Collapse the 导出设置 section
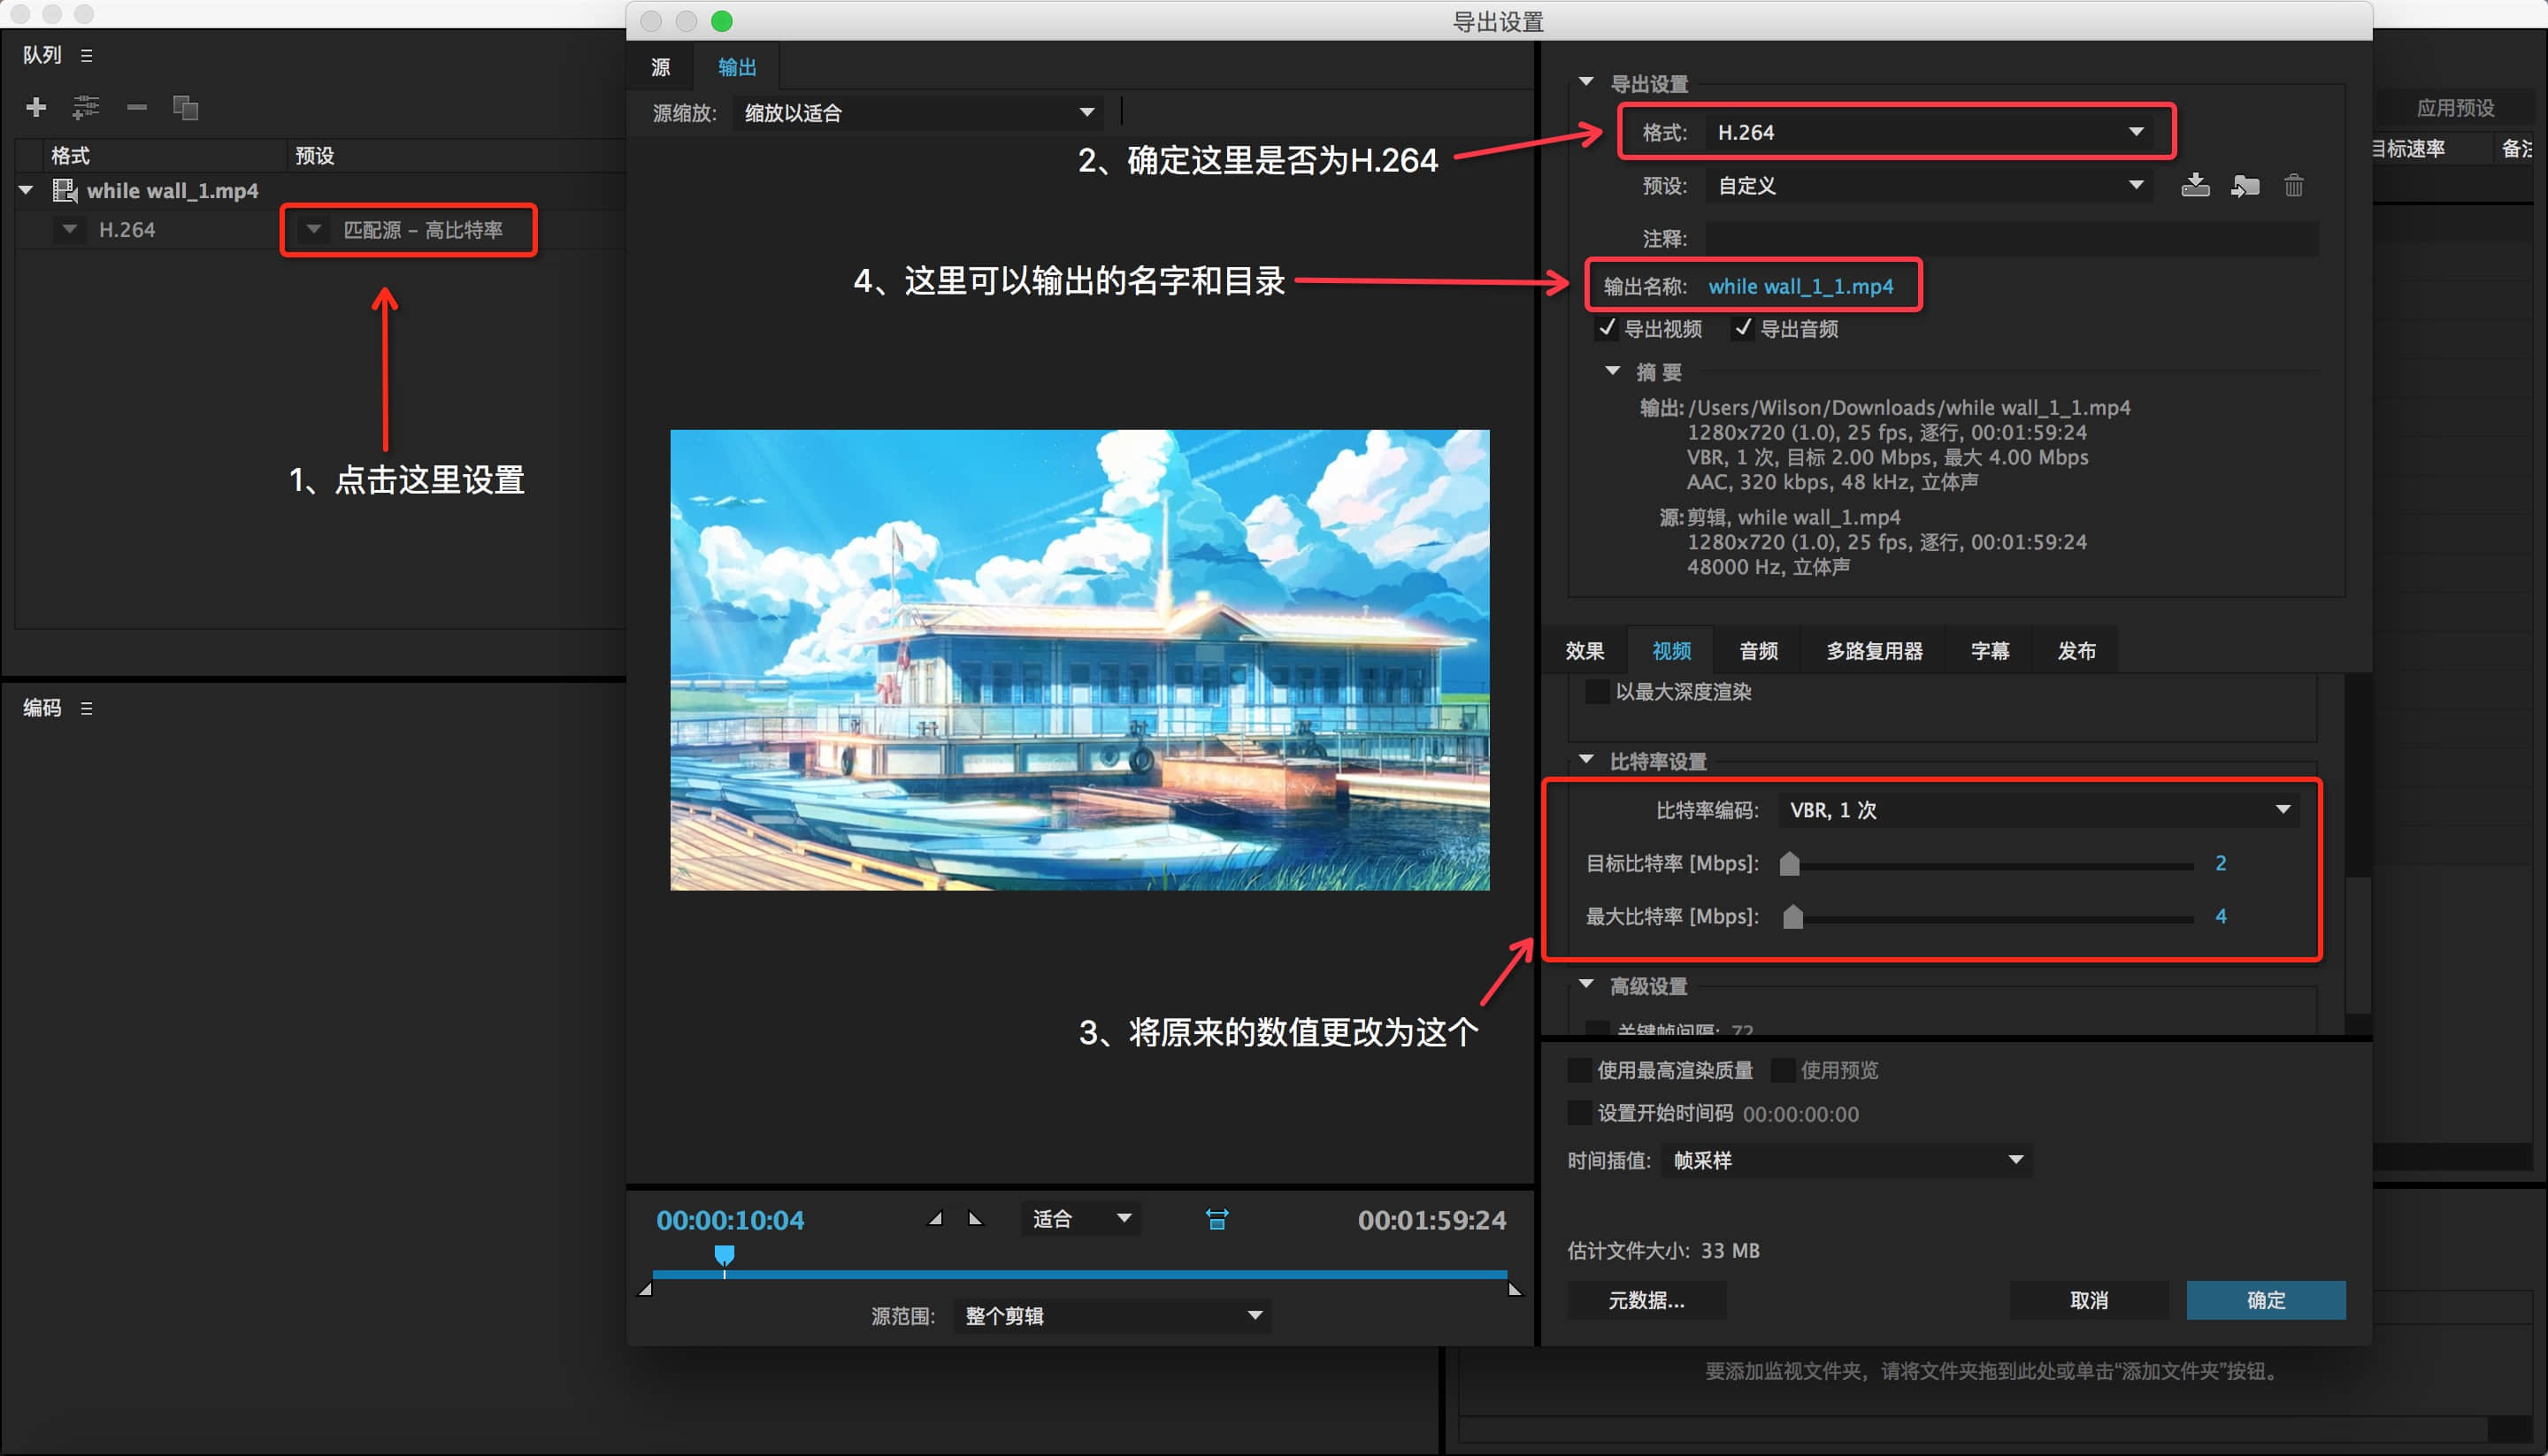 point(1586,82)
